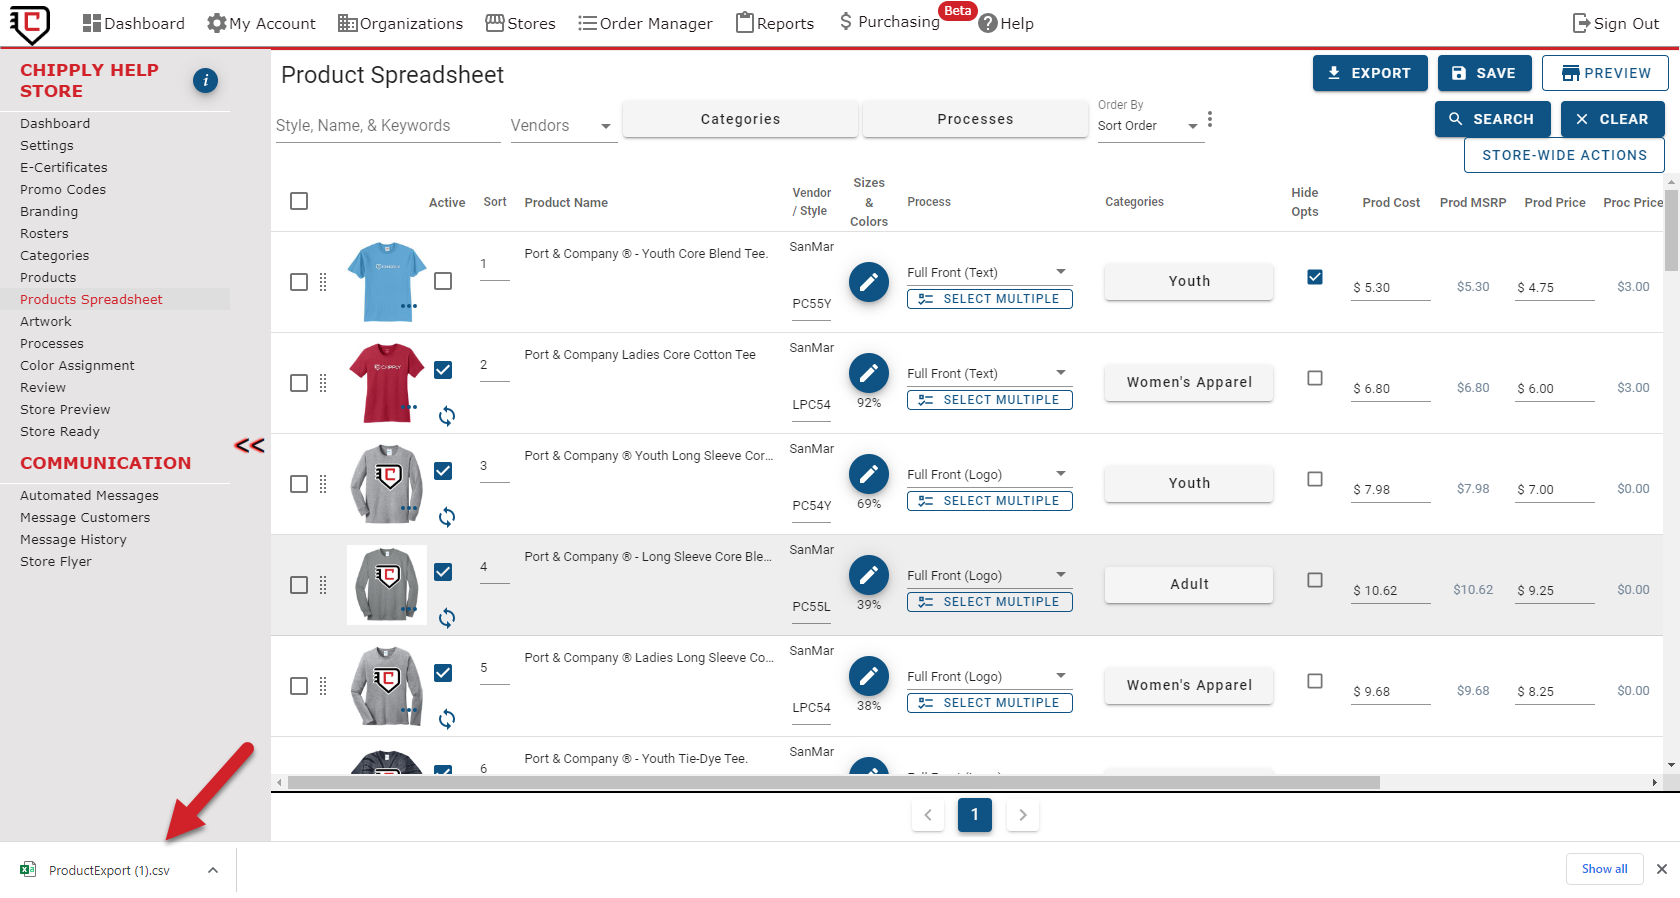The width and height of the screenshot is (1680, 898).
Task: Edit sizes and colors for PC55Y
Action: pos(868,282)
